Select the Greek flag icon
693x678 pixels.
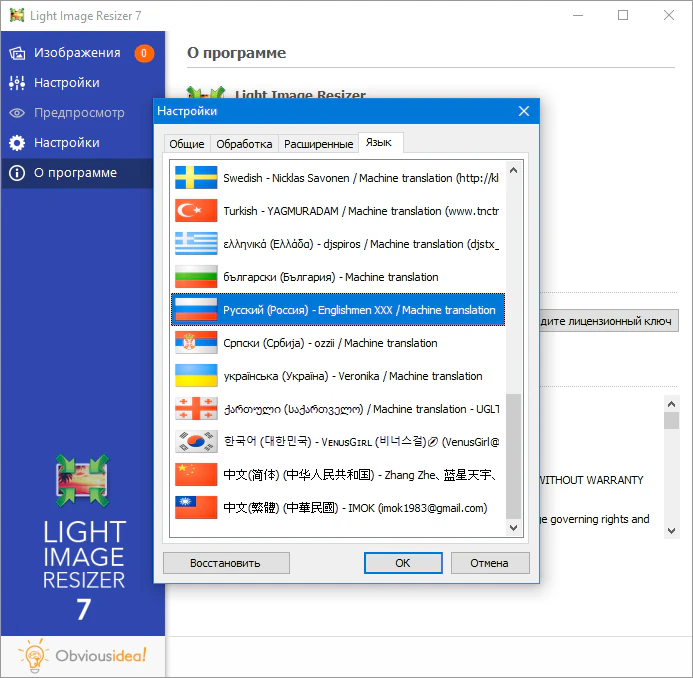[x=196, y=244]
